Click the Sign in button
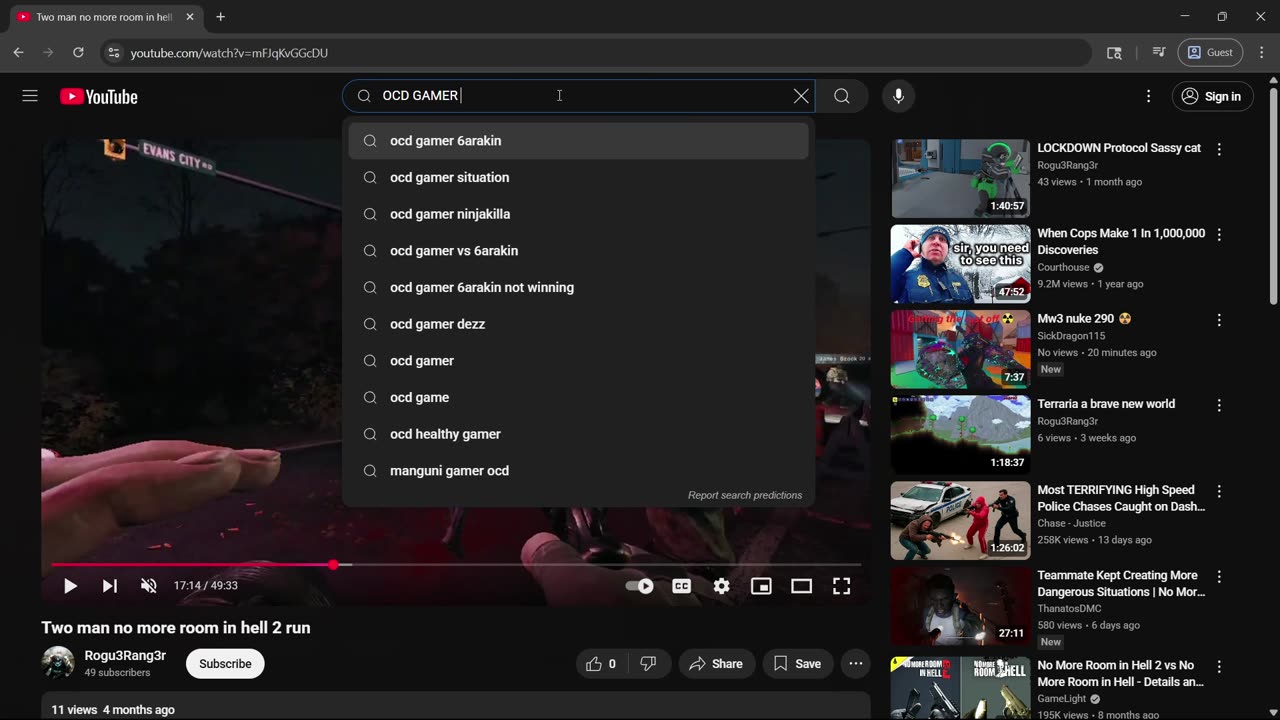Image resolution: width=1280 pixels, height=720 pixels. tap(1212, 96)
